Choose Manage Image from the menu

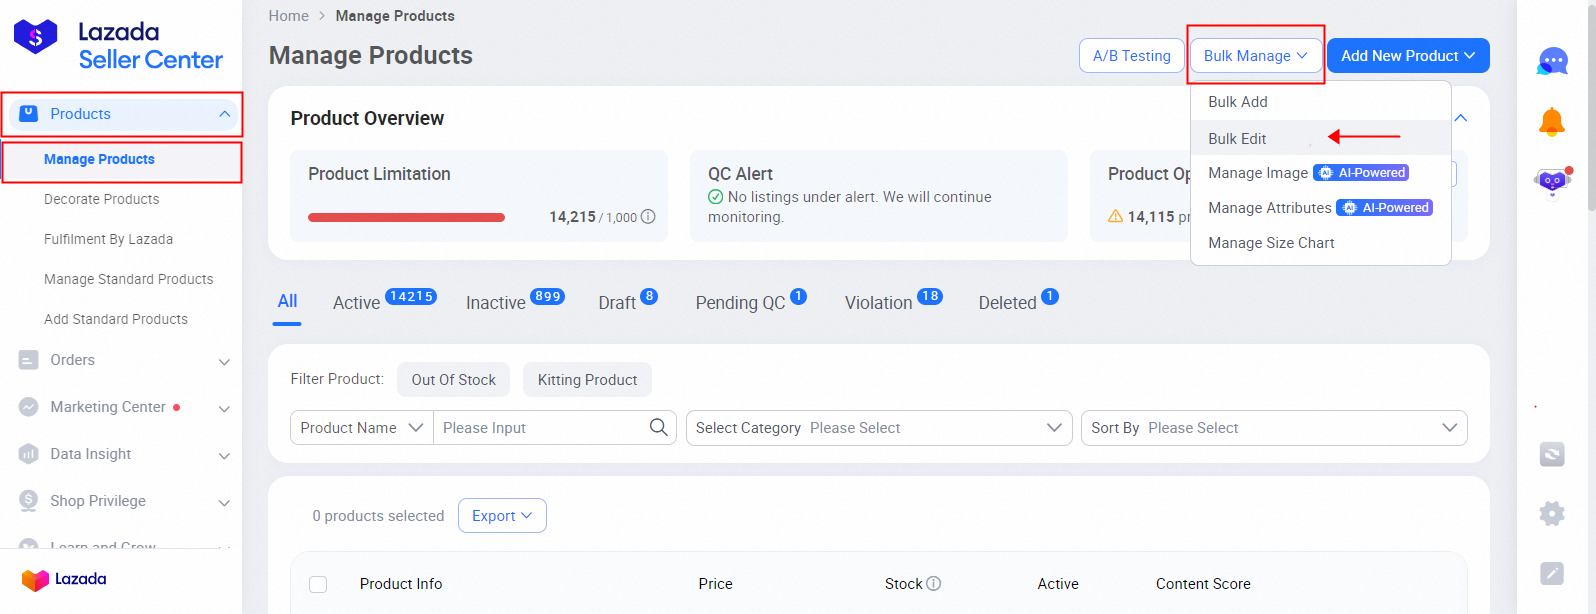pyautogui.click(x=1320, y=173)
